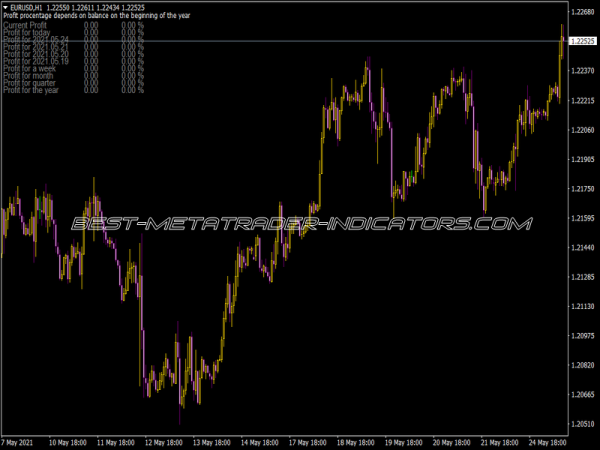Click the '17 May 18:00' time label
This screenshot has width=600, height=450.
307,441
